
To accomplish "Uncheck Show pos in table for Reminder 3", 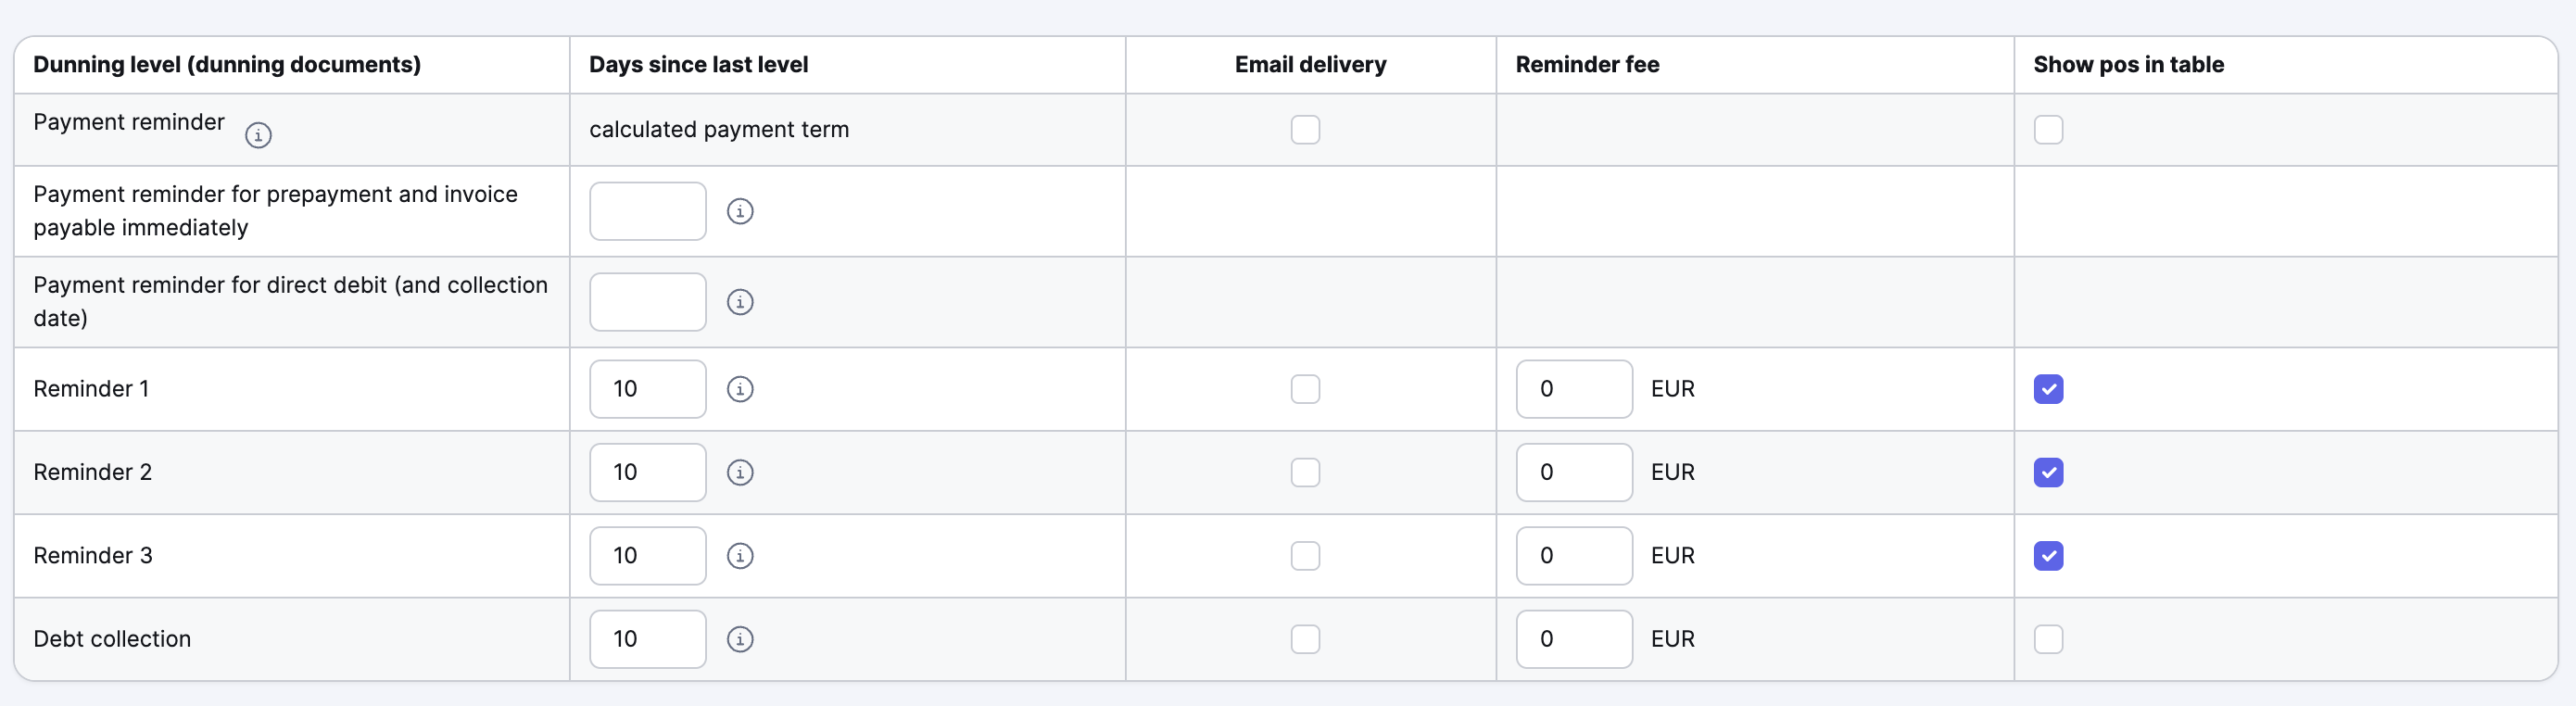I will [2048, 556].
